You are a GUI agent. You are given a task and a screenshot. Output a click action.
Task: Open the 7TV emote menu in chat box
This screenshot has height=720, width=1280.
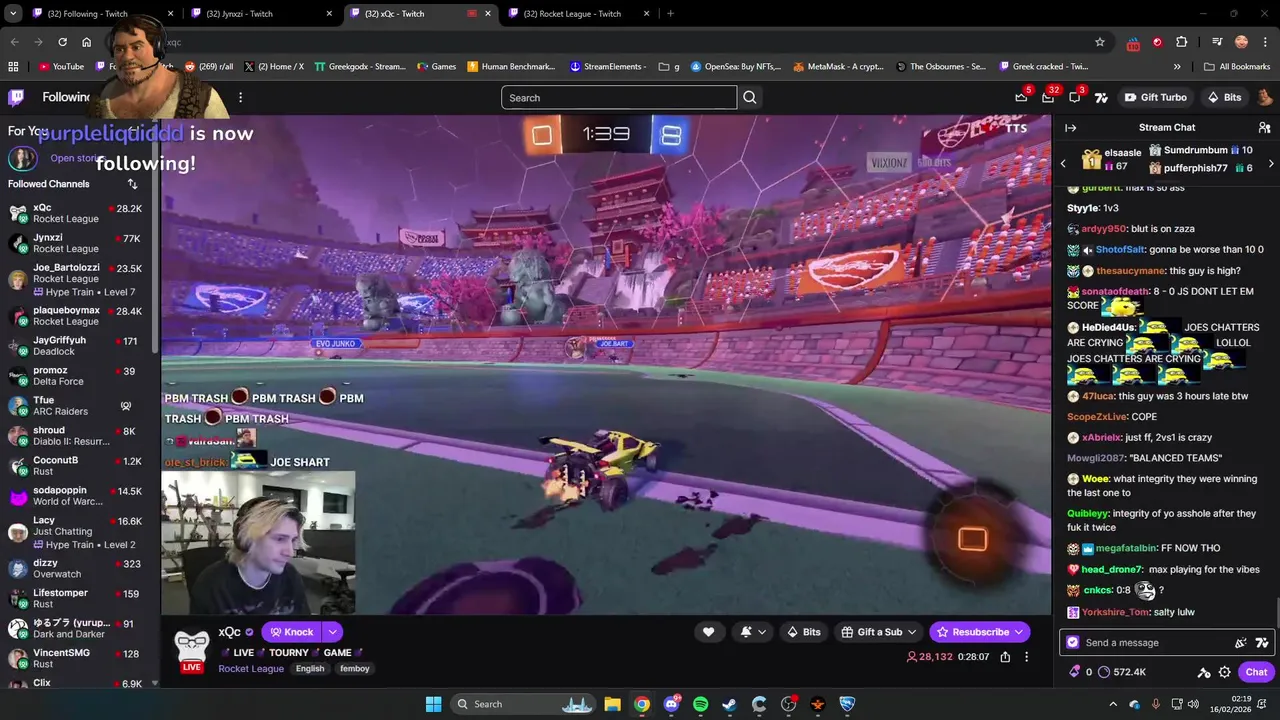[1262, 643]
